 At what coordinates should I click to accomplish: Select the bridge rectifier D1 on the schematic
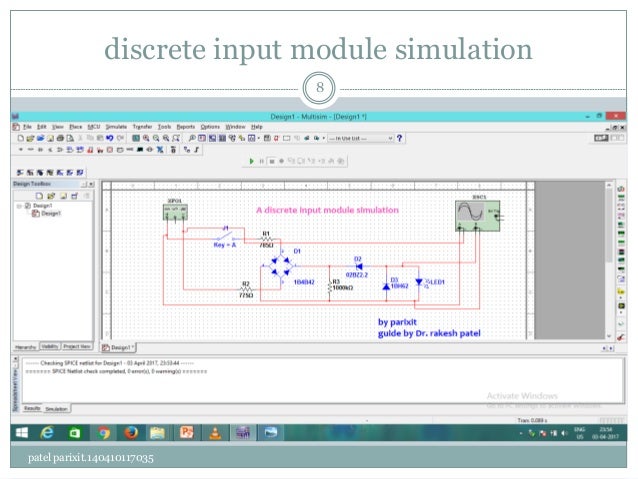[x=280, y=266]
